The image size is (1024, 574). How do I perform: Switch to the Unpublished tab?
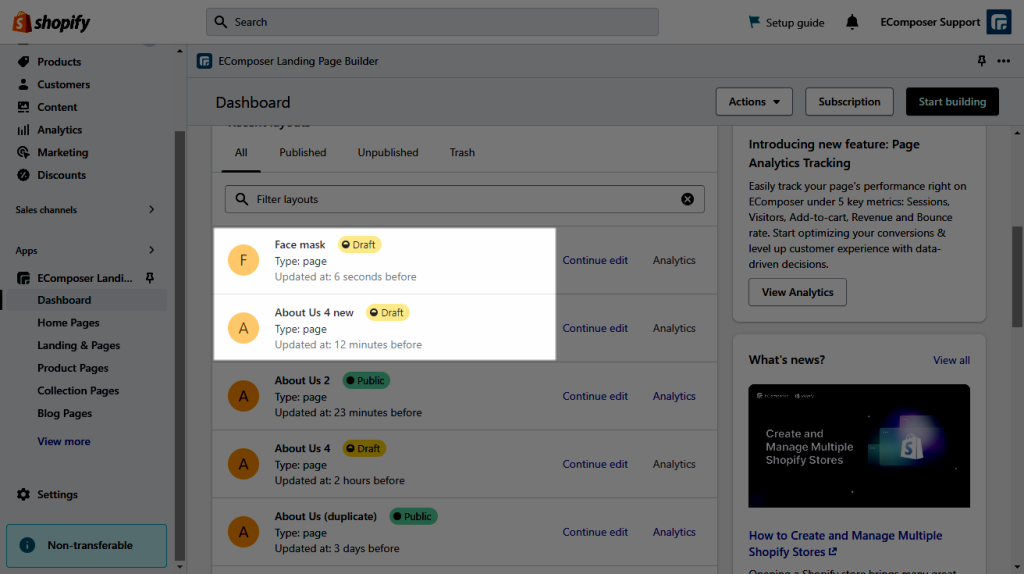[x=388, y=152]
